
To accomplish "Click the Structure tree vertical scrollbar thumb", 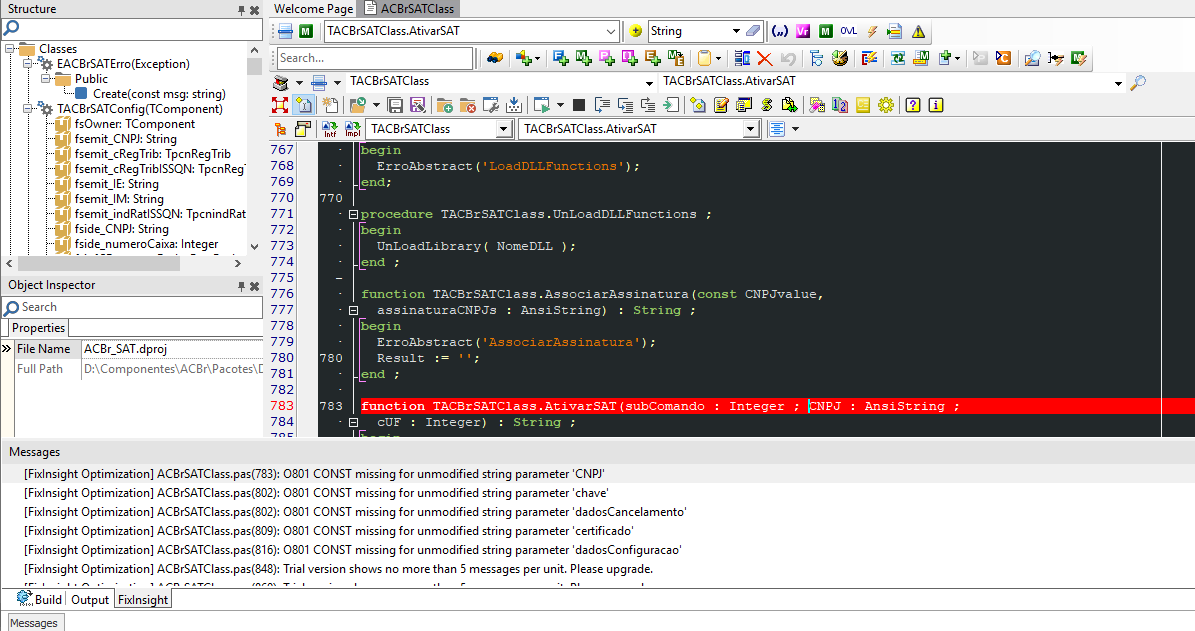I will point(255,66).
